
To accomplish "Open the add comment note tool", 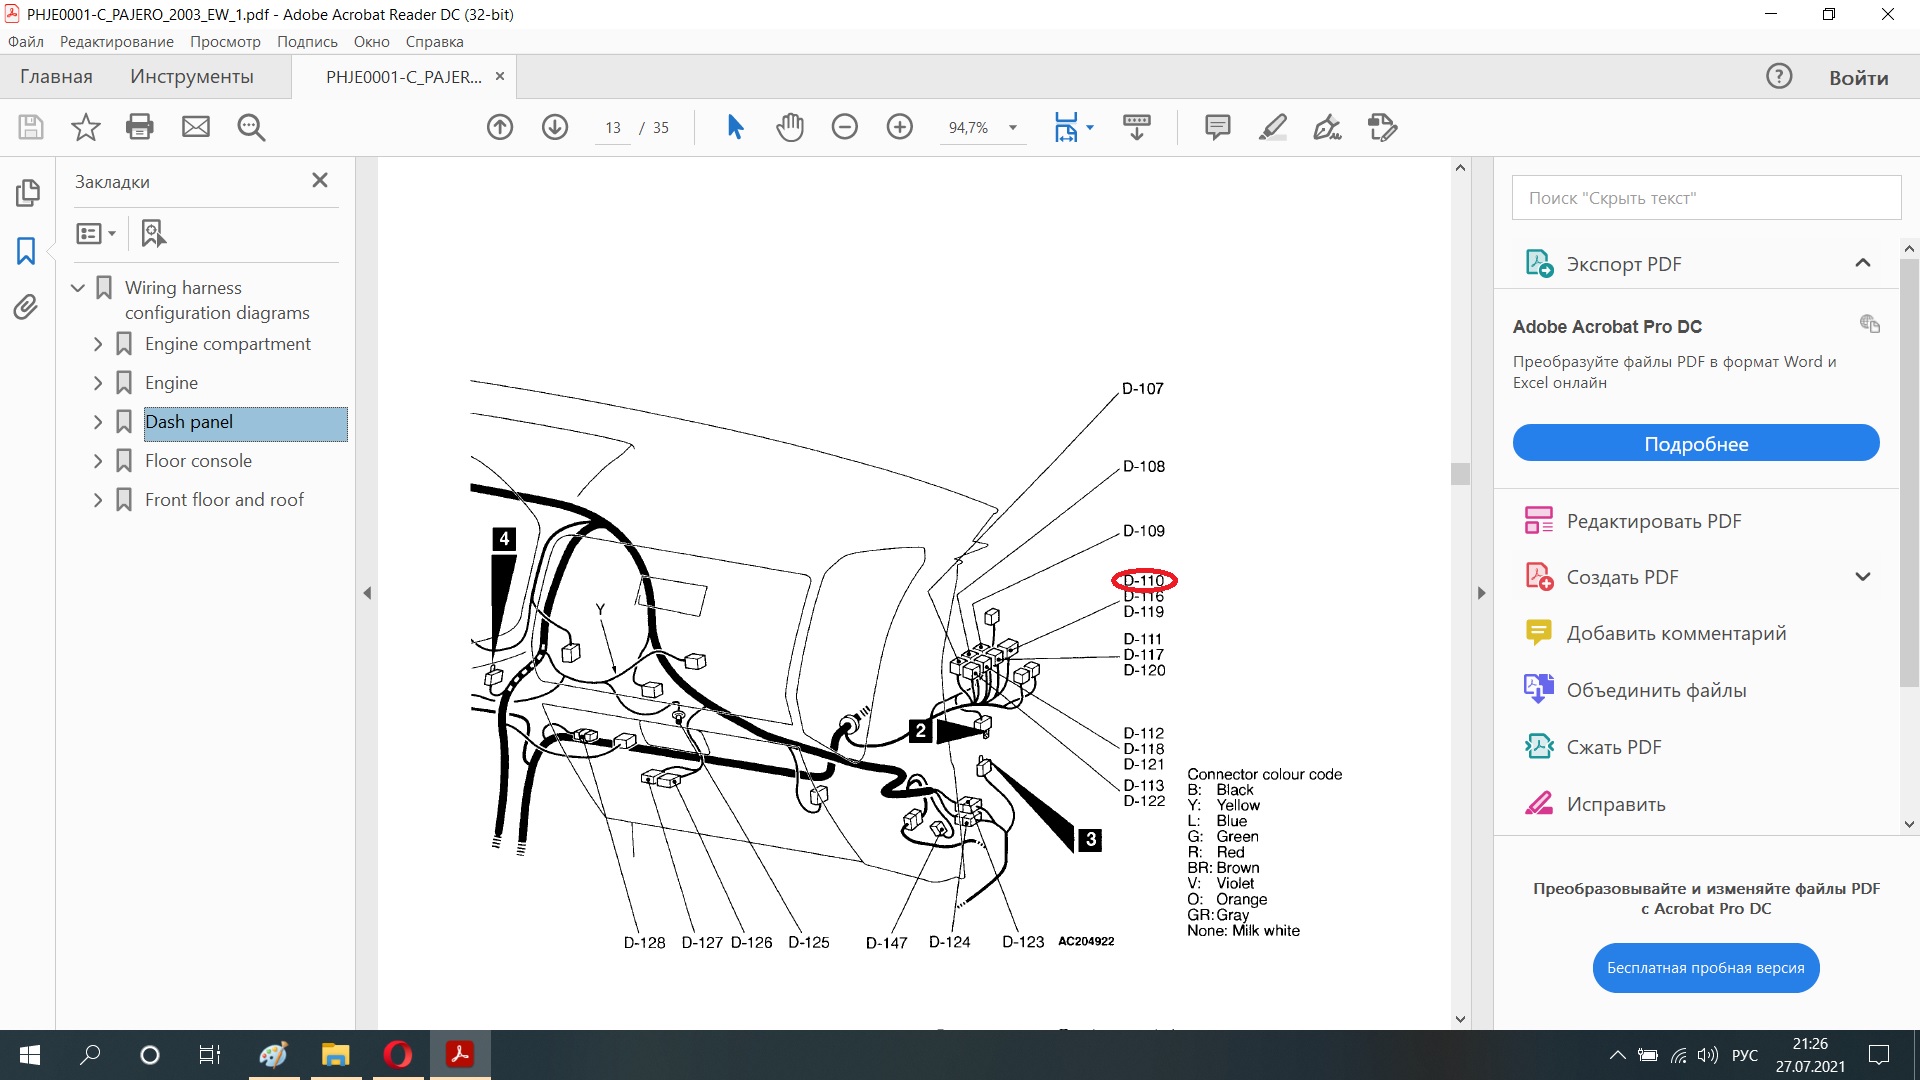I will pos(1217,127).
